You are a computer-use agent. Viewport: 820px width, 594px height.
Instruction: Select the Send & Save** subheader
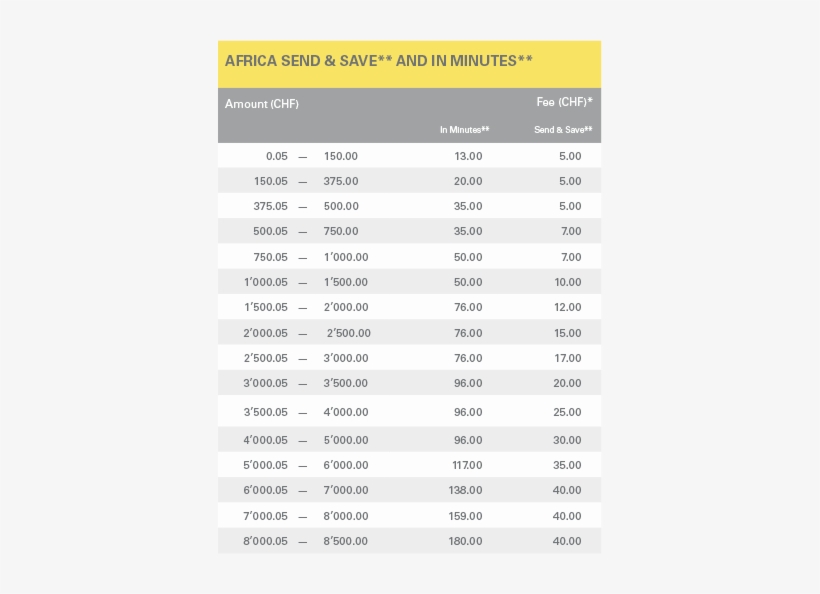563,130
